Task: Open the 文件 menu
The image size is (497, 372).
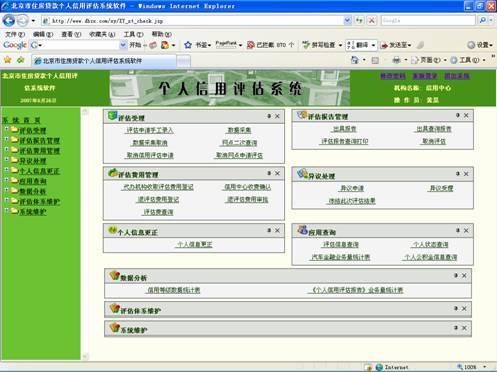Action: point(15,34)
